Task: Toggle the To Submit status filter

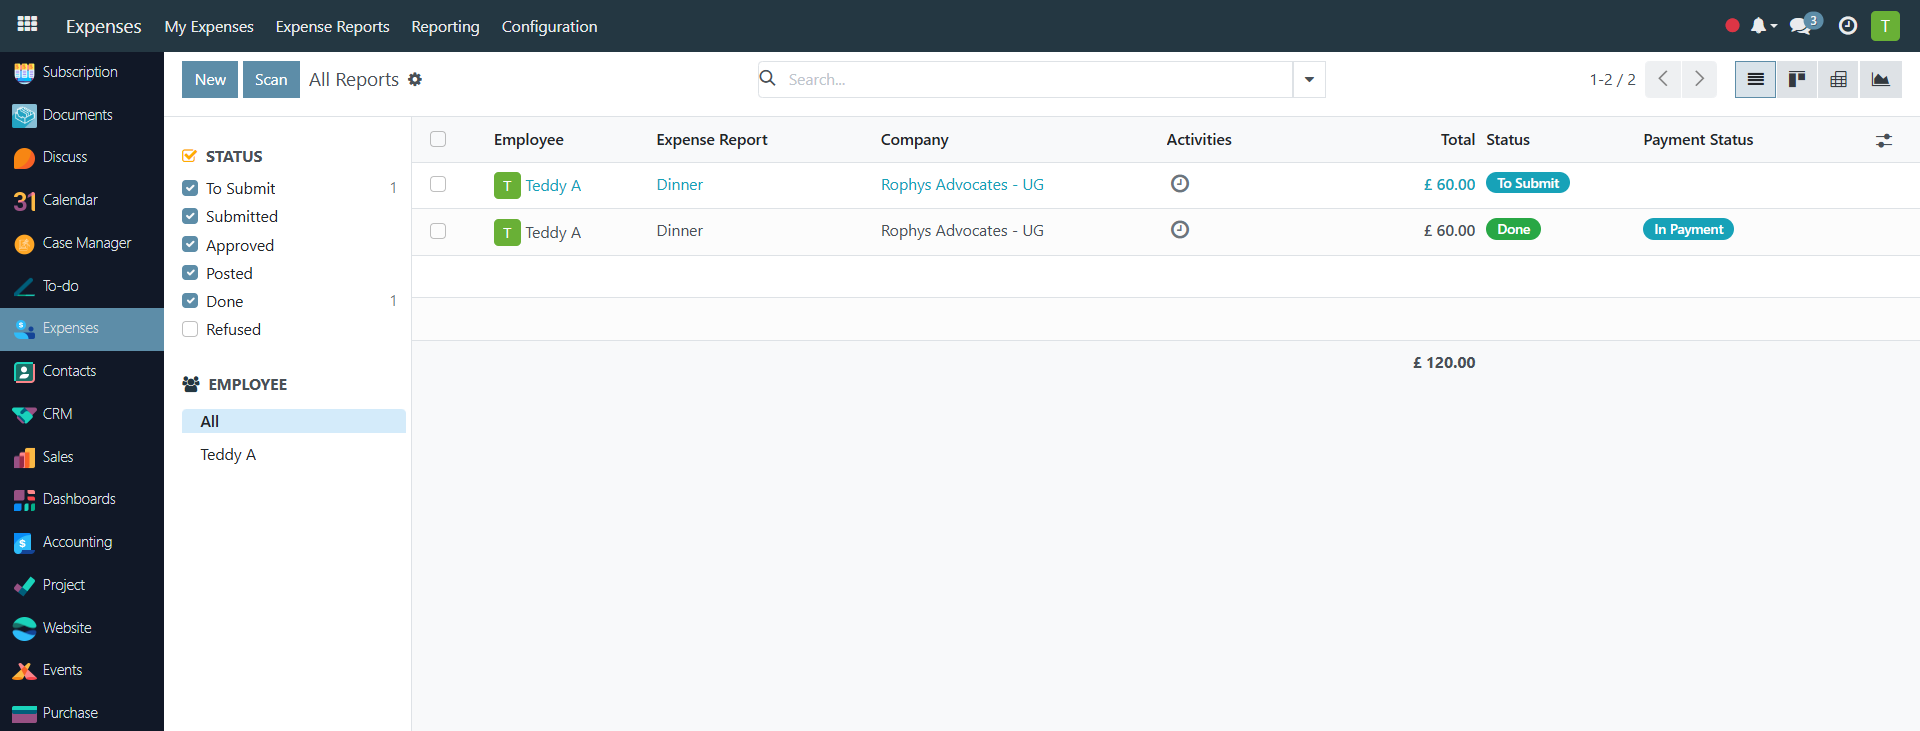Action: tap(190, 188)
